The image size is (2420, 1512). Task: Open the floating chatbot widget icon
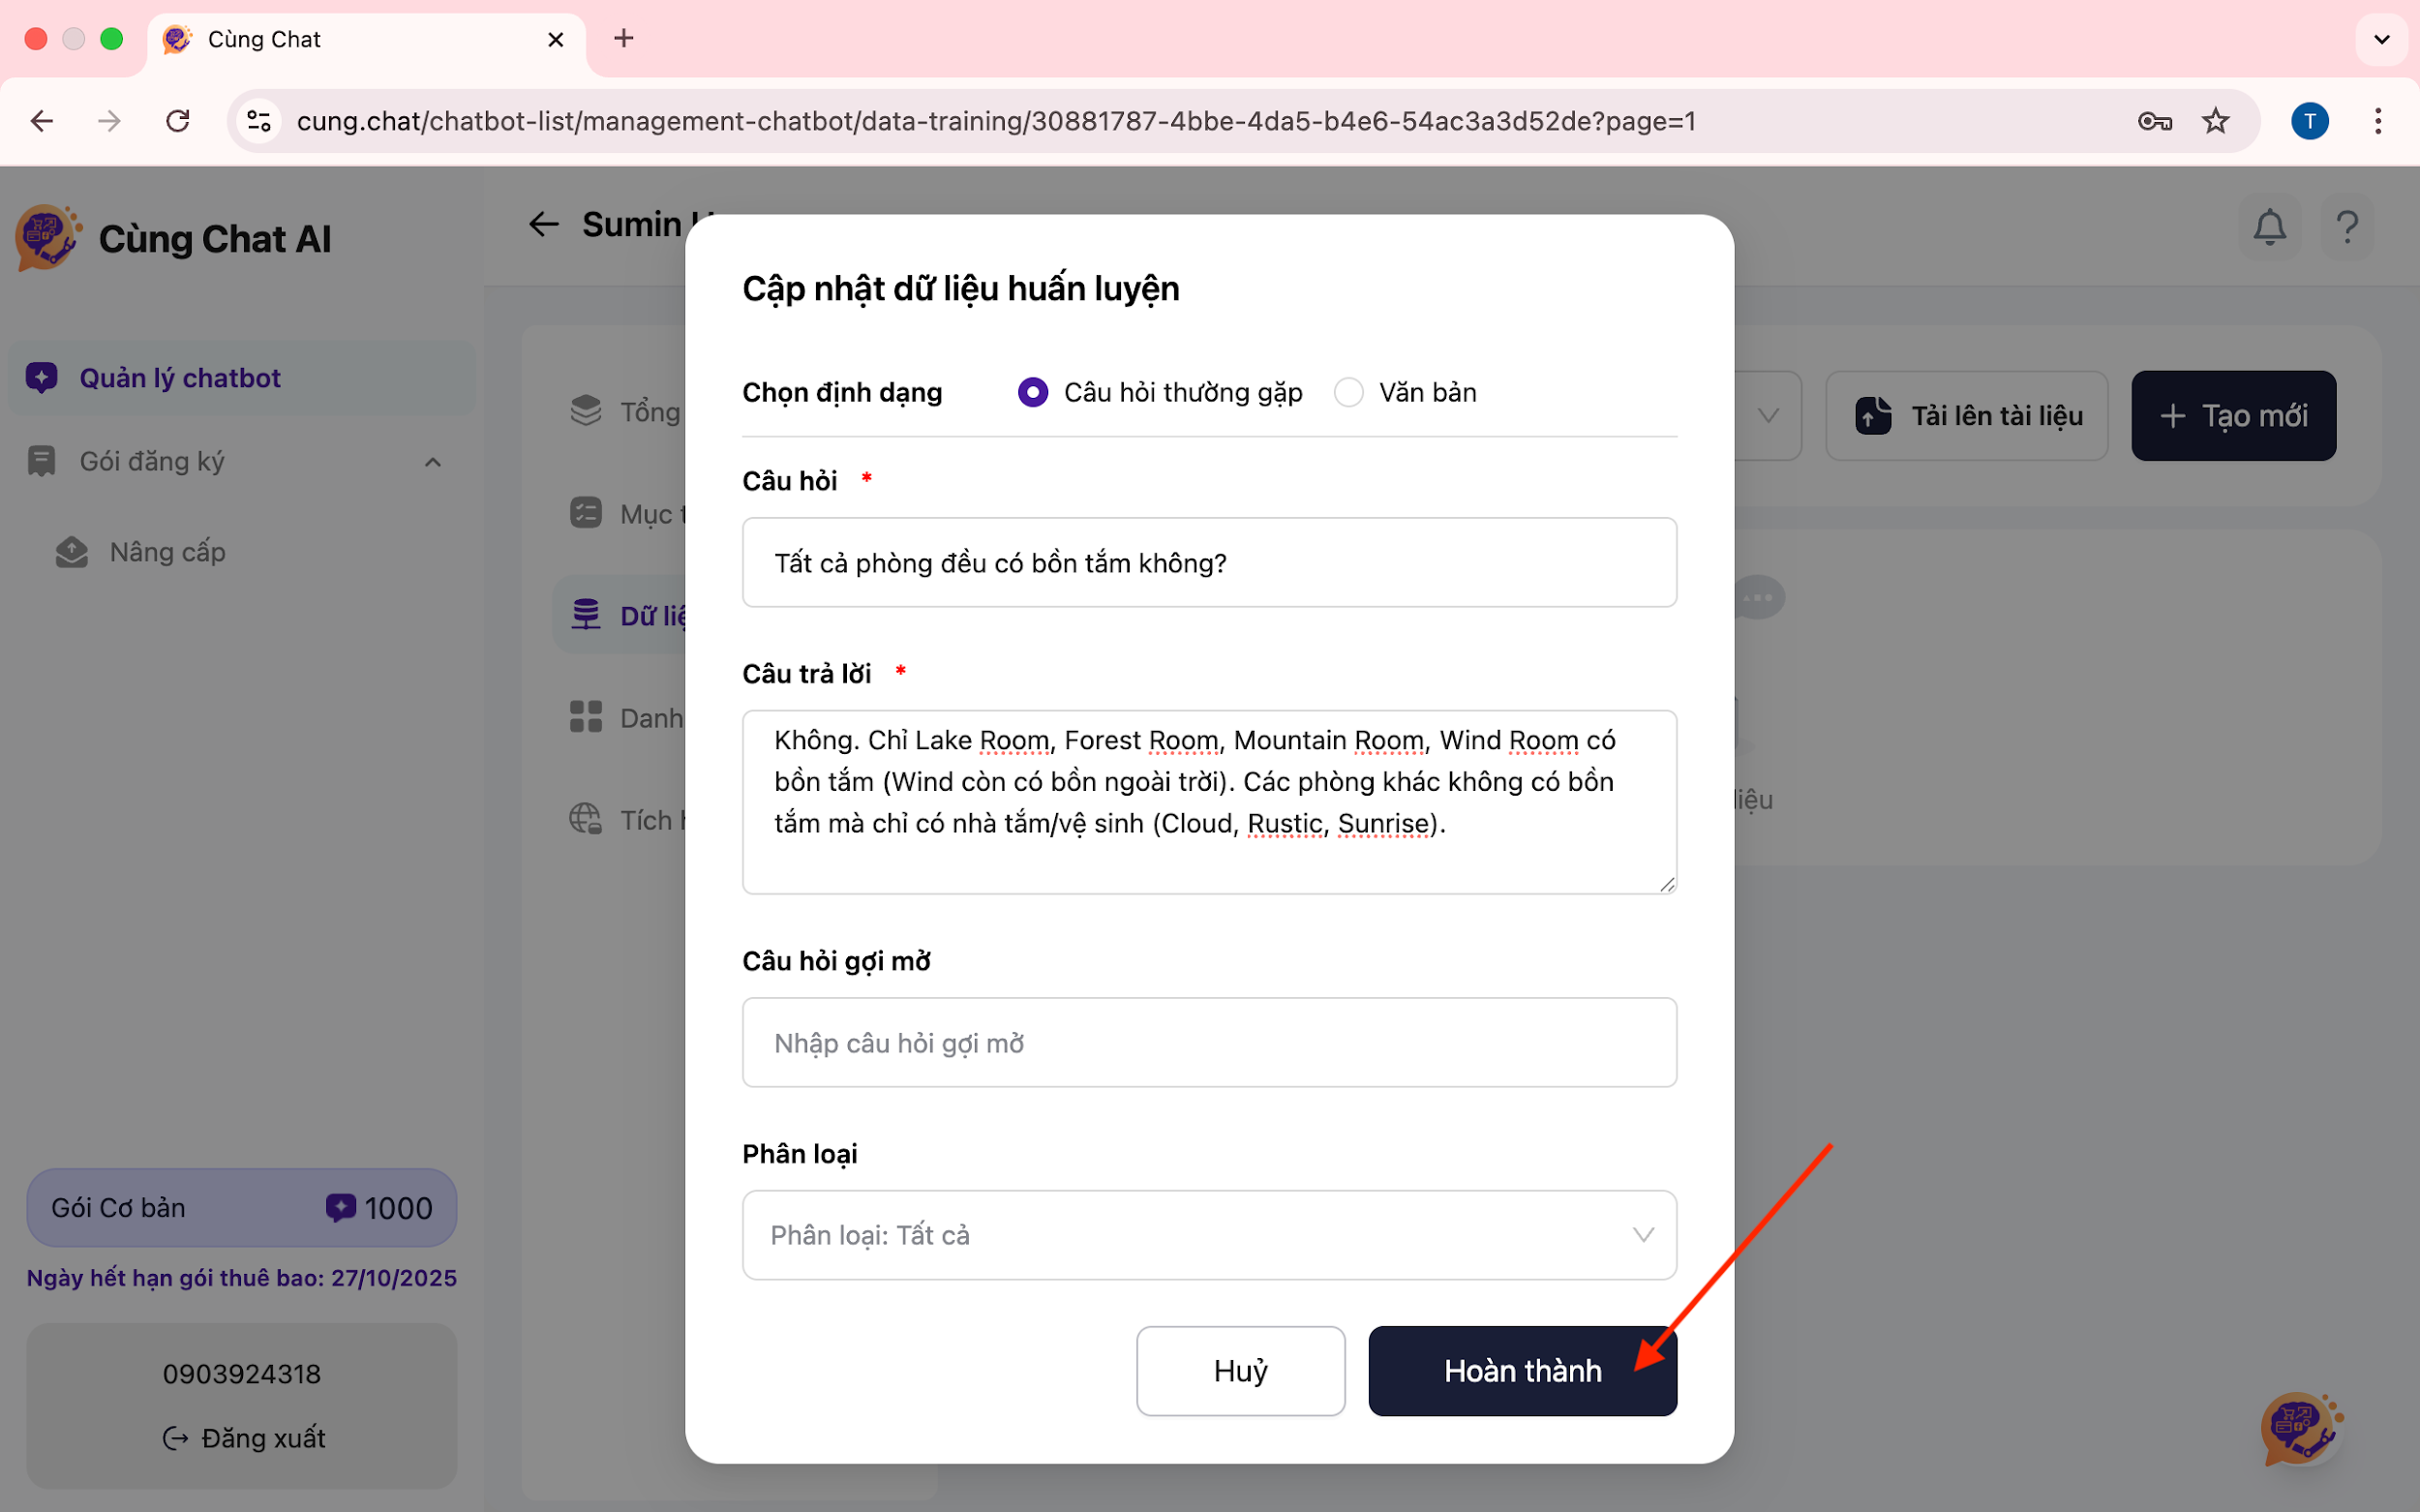coord(2299,1427)
